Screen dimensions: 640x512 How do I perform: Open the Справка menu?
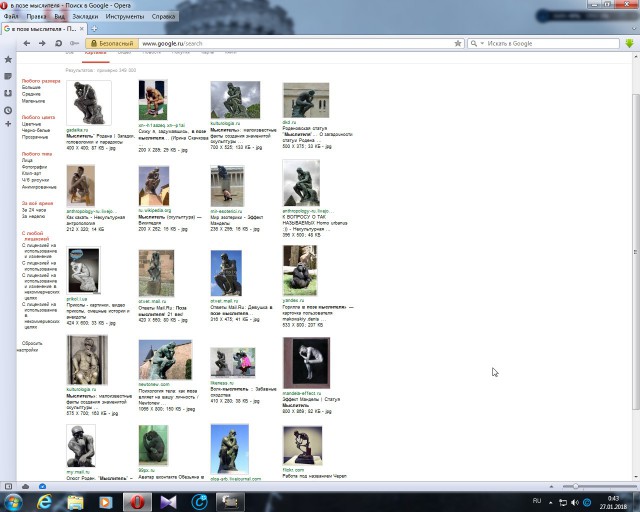[x=163, y=16]
